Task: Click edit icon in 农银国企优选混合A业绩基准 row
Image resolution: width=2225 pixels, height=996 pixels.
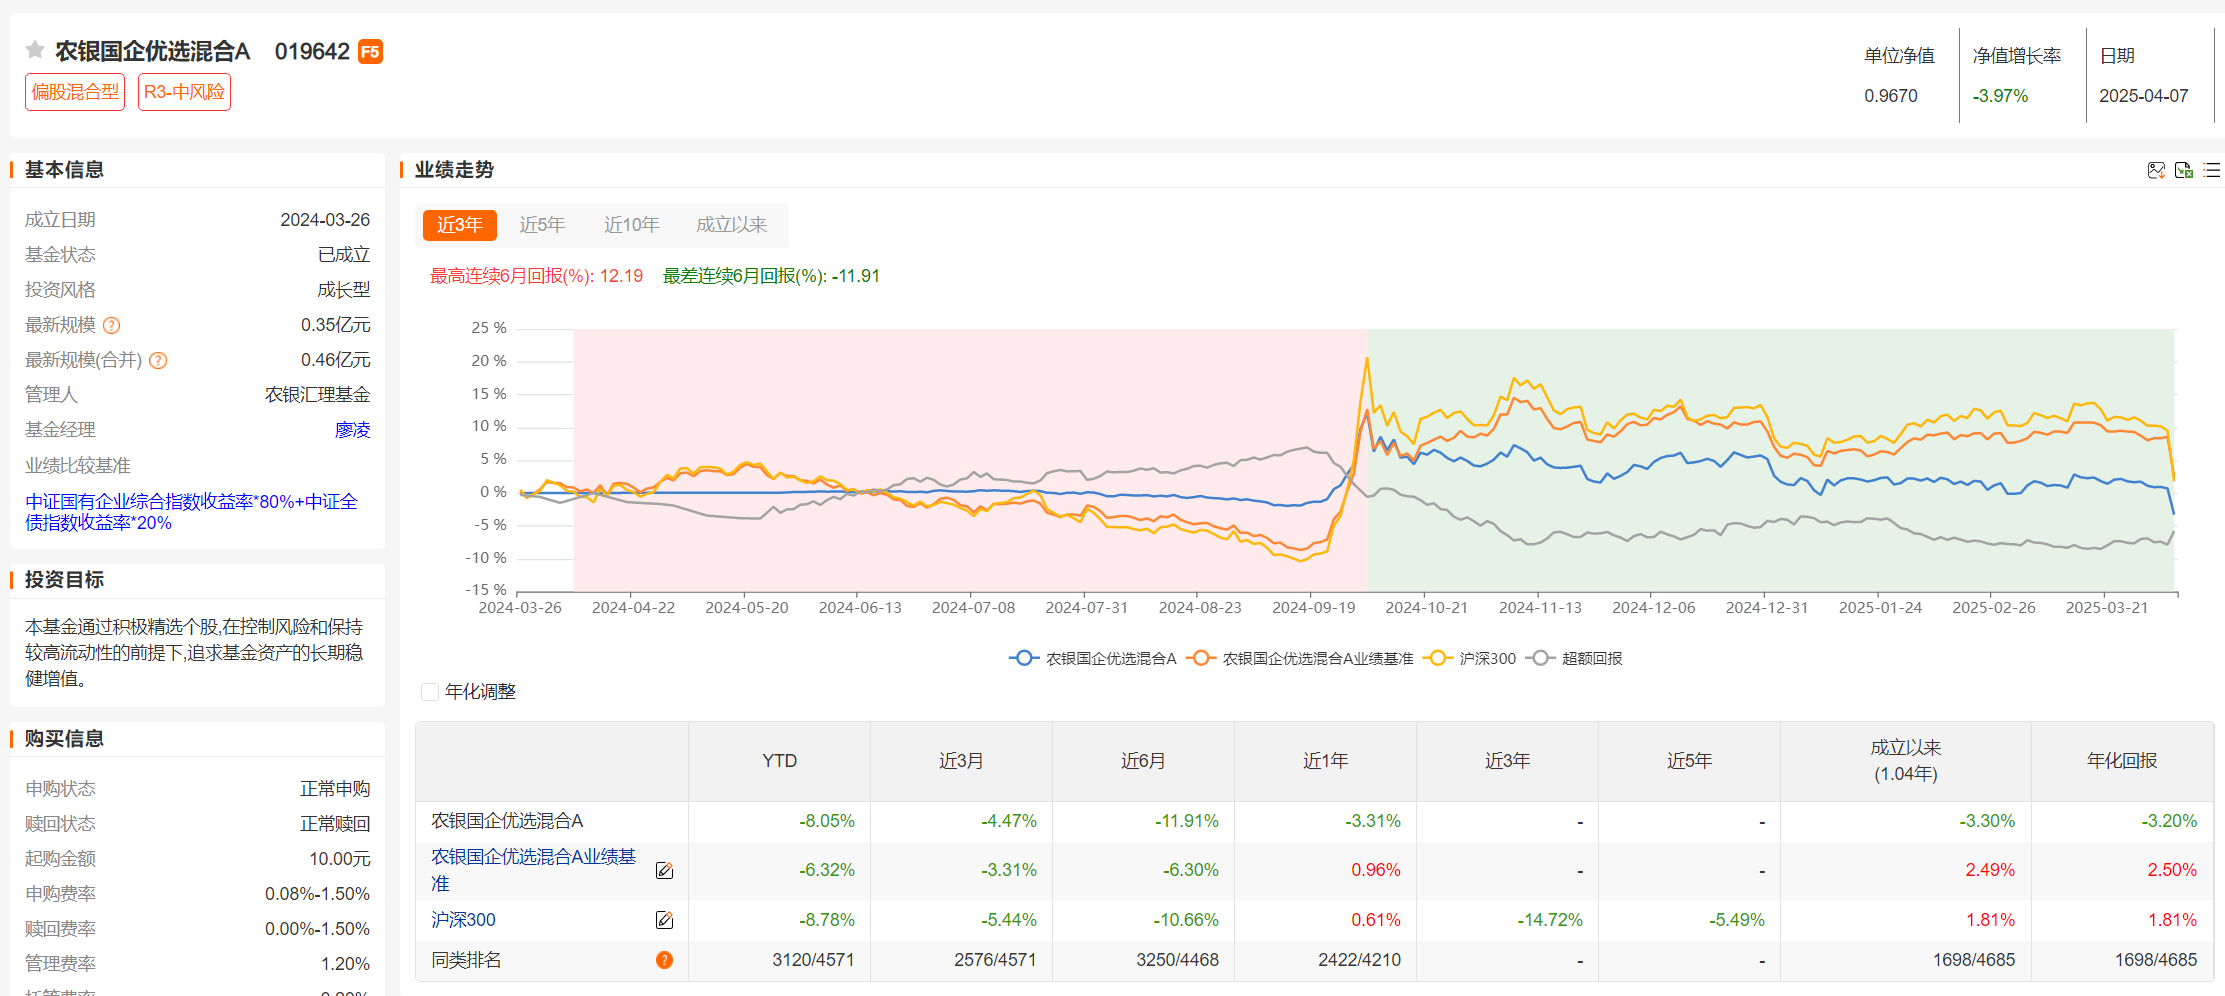Action: 664,871
